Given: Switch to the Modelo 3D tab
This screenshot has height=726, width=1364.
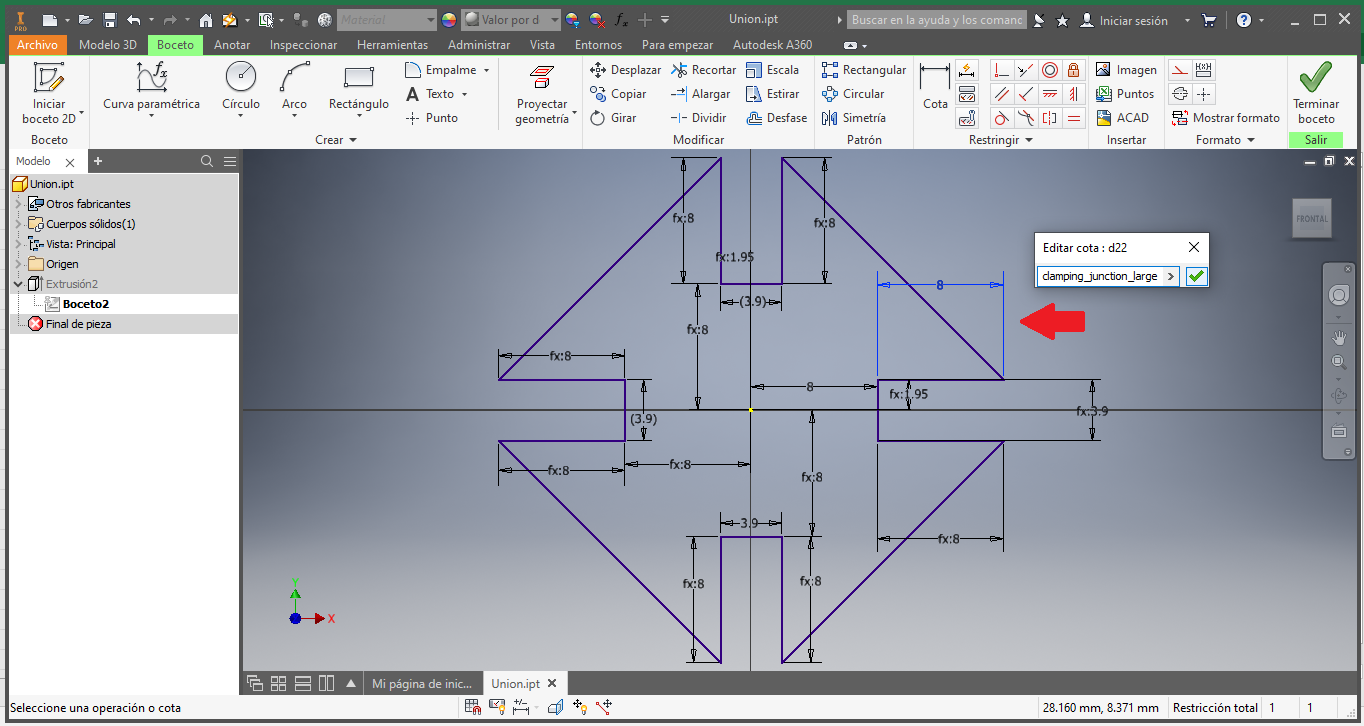Looking at the screenshot, I should [x=108, y=44].
